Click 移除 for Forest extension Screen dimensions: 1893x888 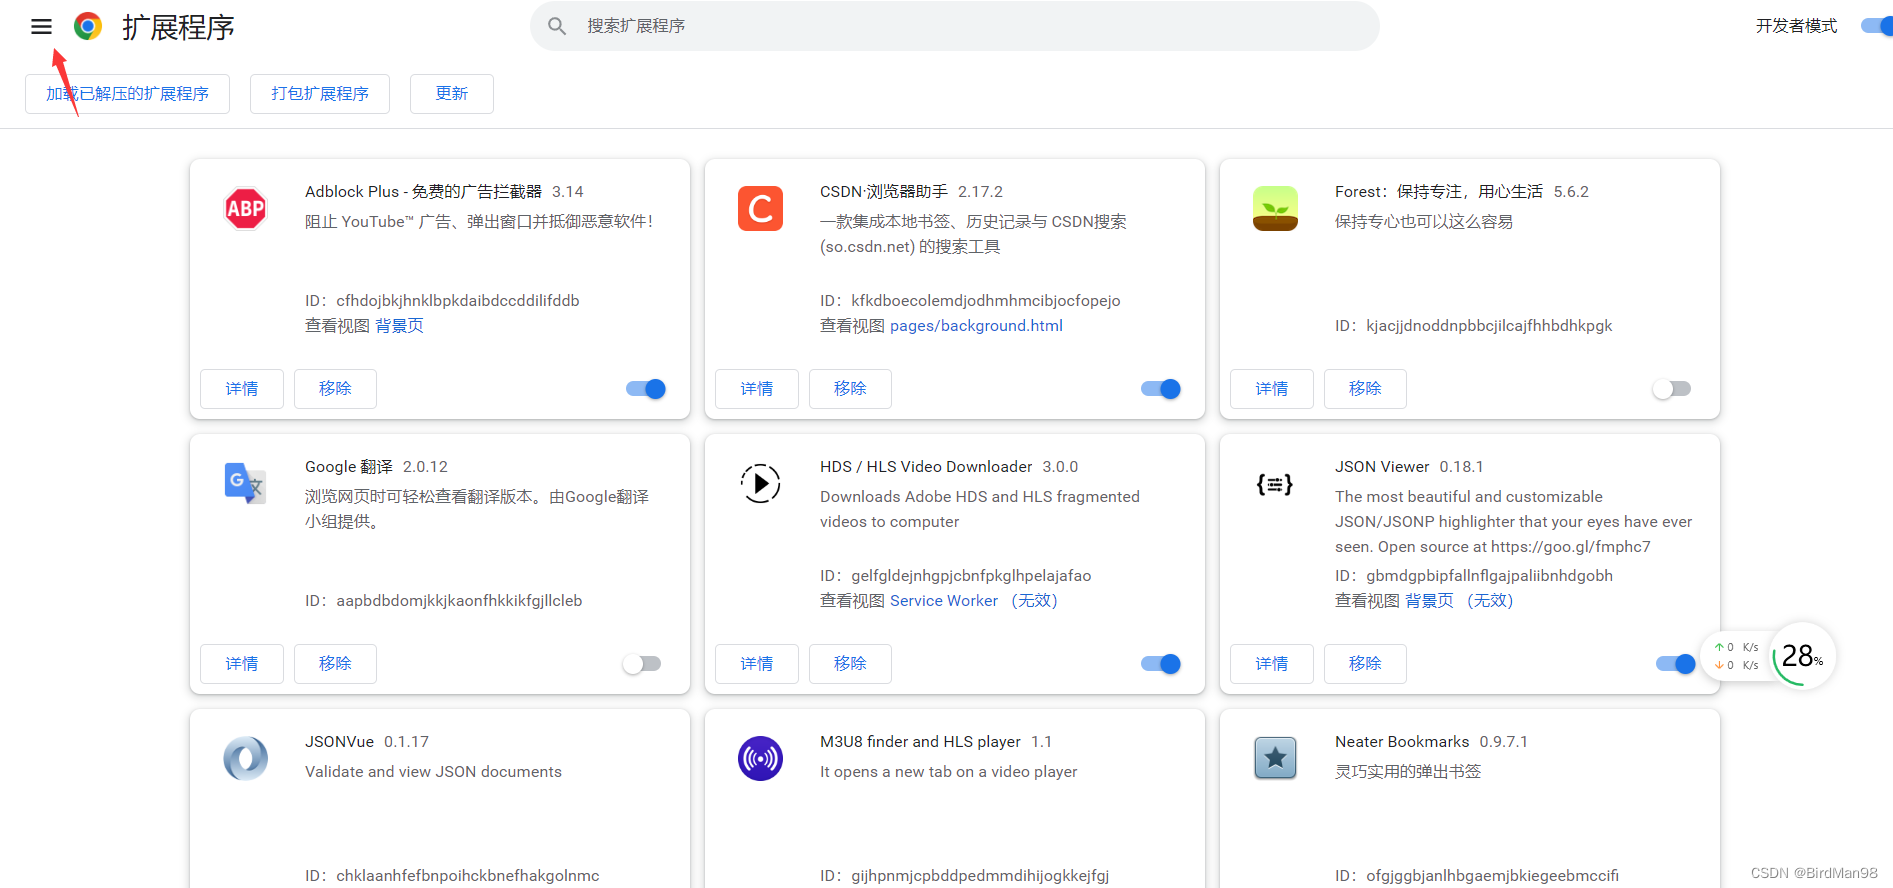tap(1365, 389)
